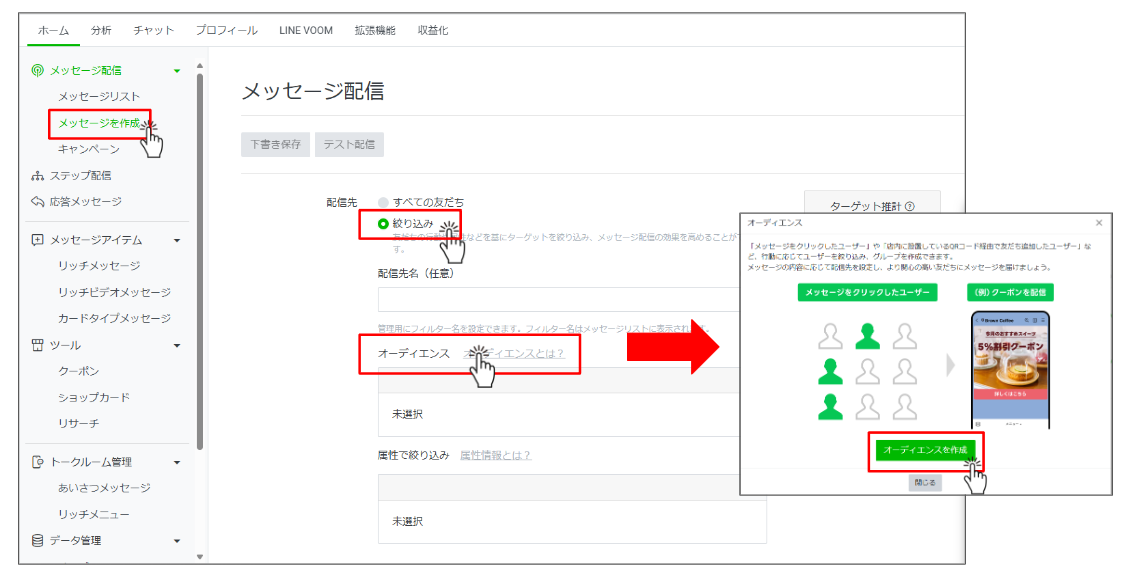Click the sidebar scrollbar up arrow
Image resolution: width=1125 pixels, height=579 pixels.
point(199,66)
